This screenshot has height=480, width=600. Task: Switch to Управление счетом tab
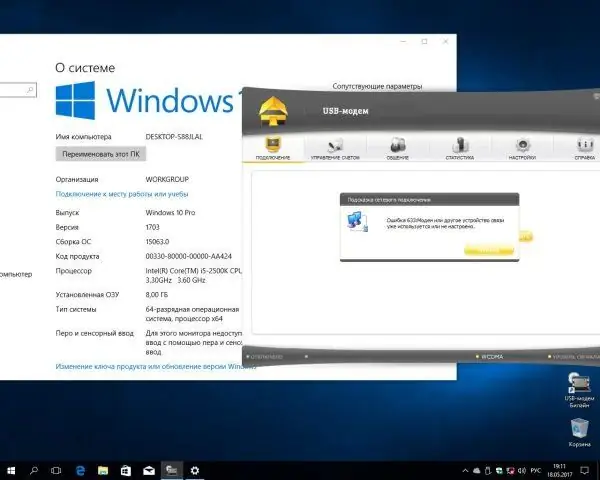[x=335, y=148]
